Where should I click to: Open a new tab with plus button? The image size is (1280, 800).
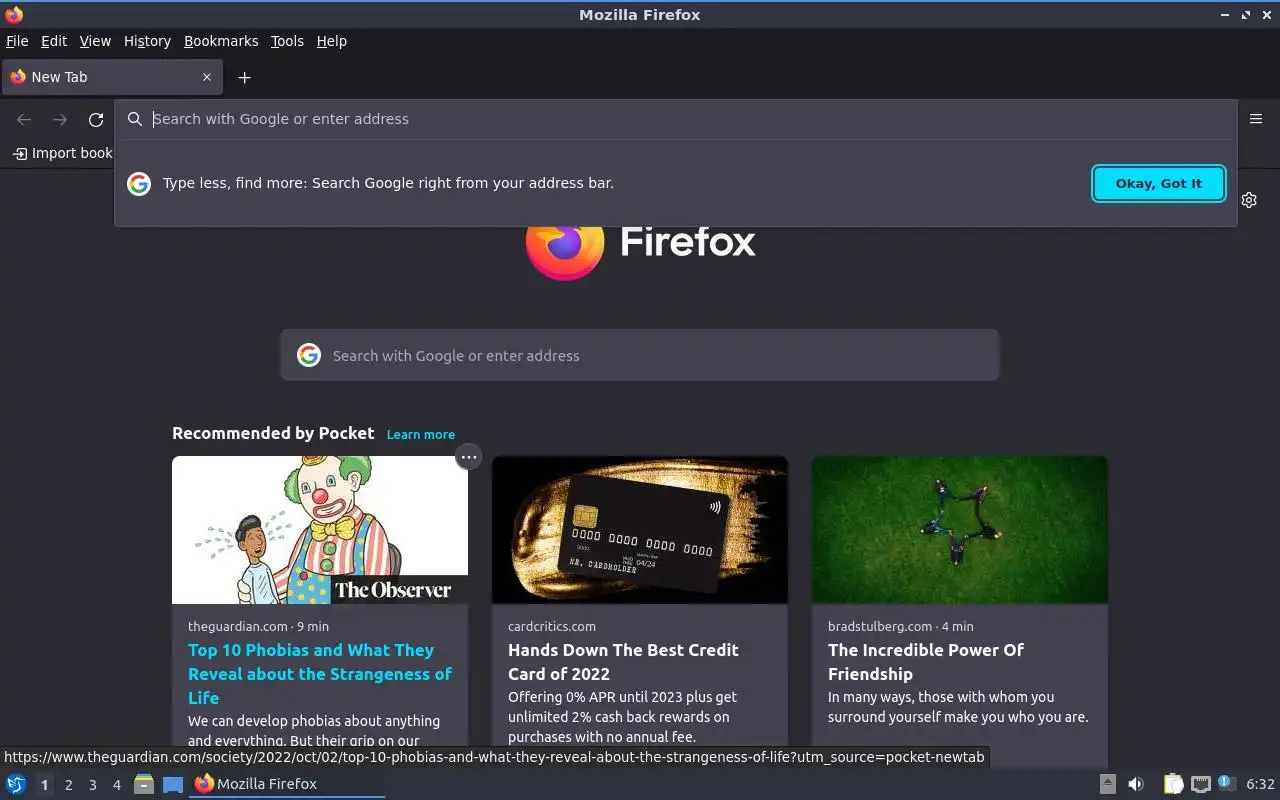pos(244,77)
